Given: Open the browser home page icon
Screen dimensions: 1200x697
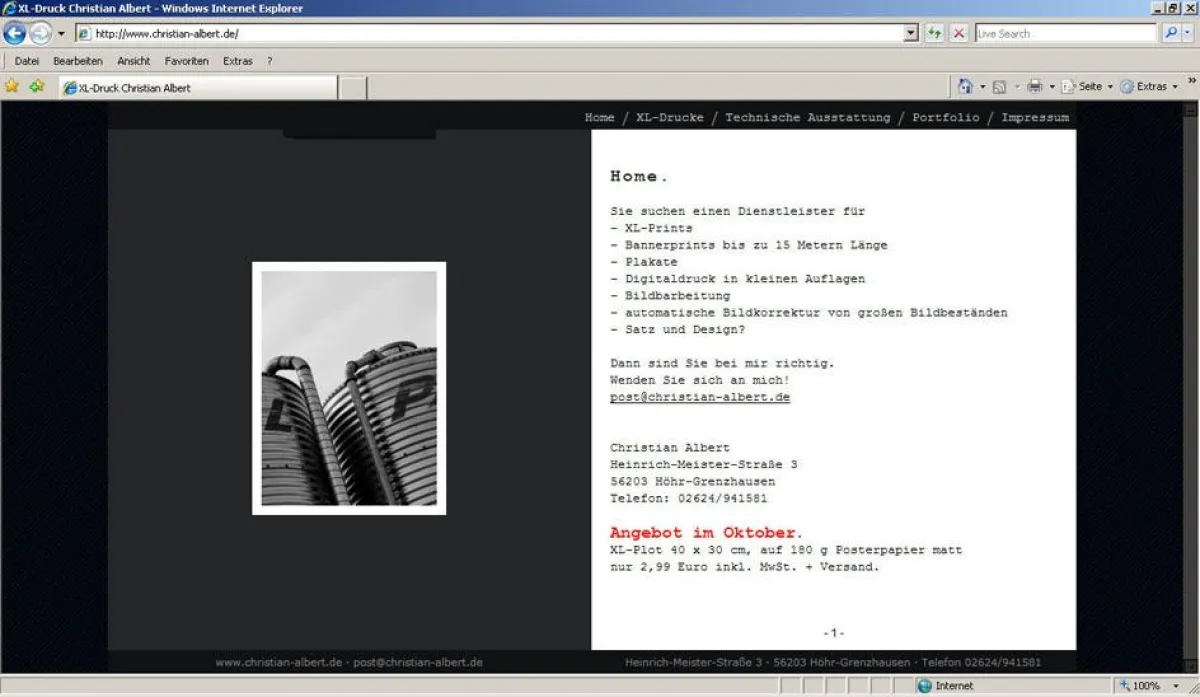Looking at the screenshot, I should pos(966,86).
